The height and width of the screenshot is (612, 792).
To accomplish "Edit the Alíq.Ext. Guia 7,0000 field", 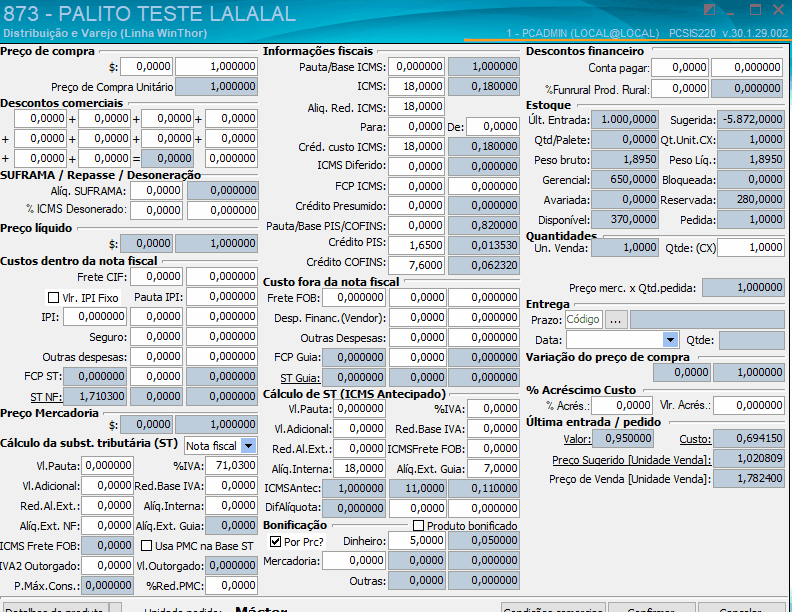I will pos(493,469).
